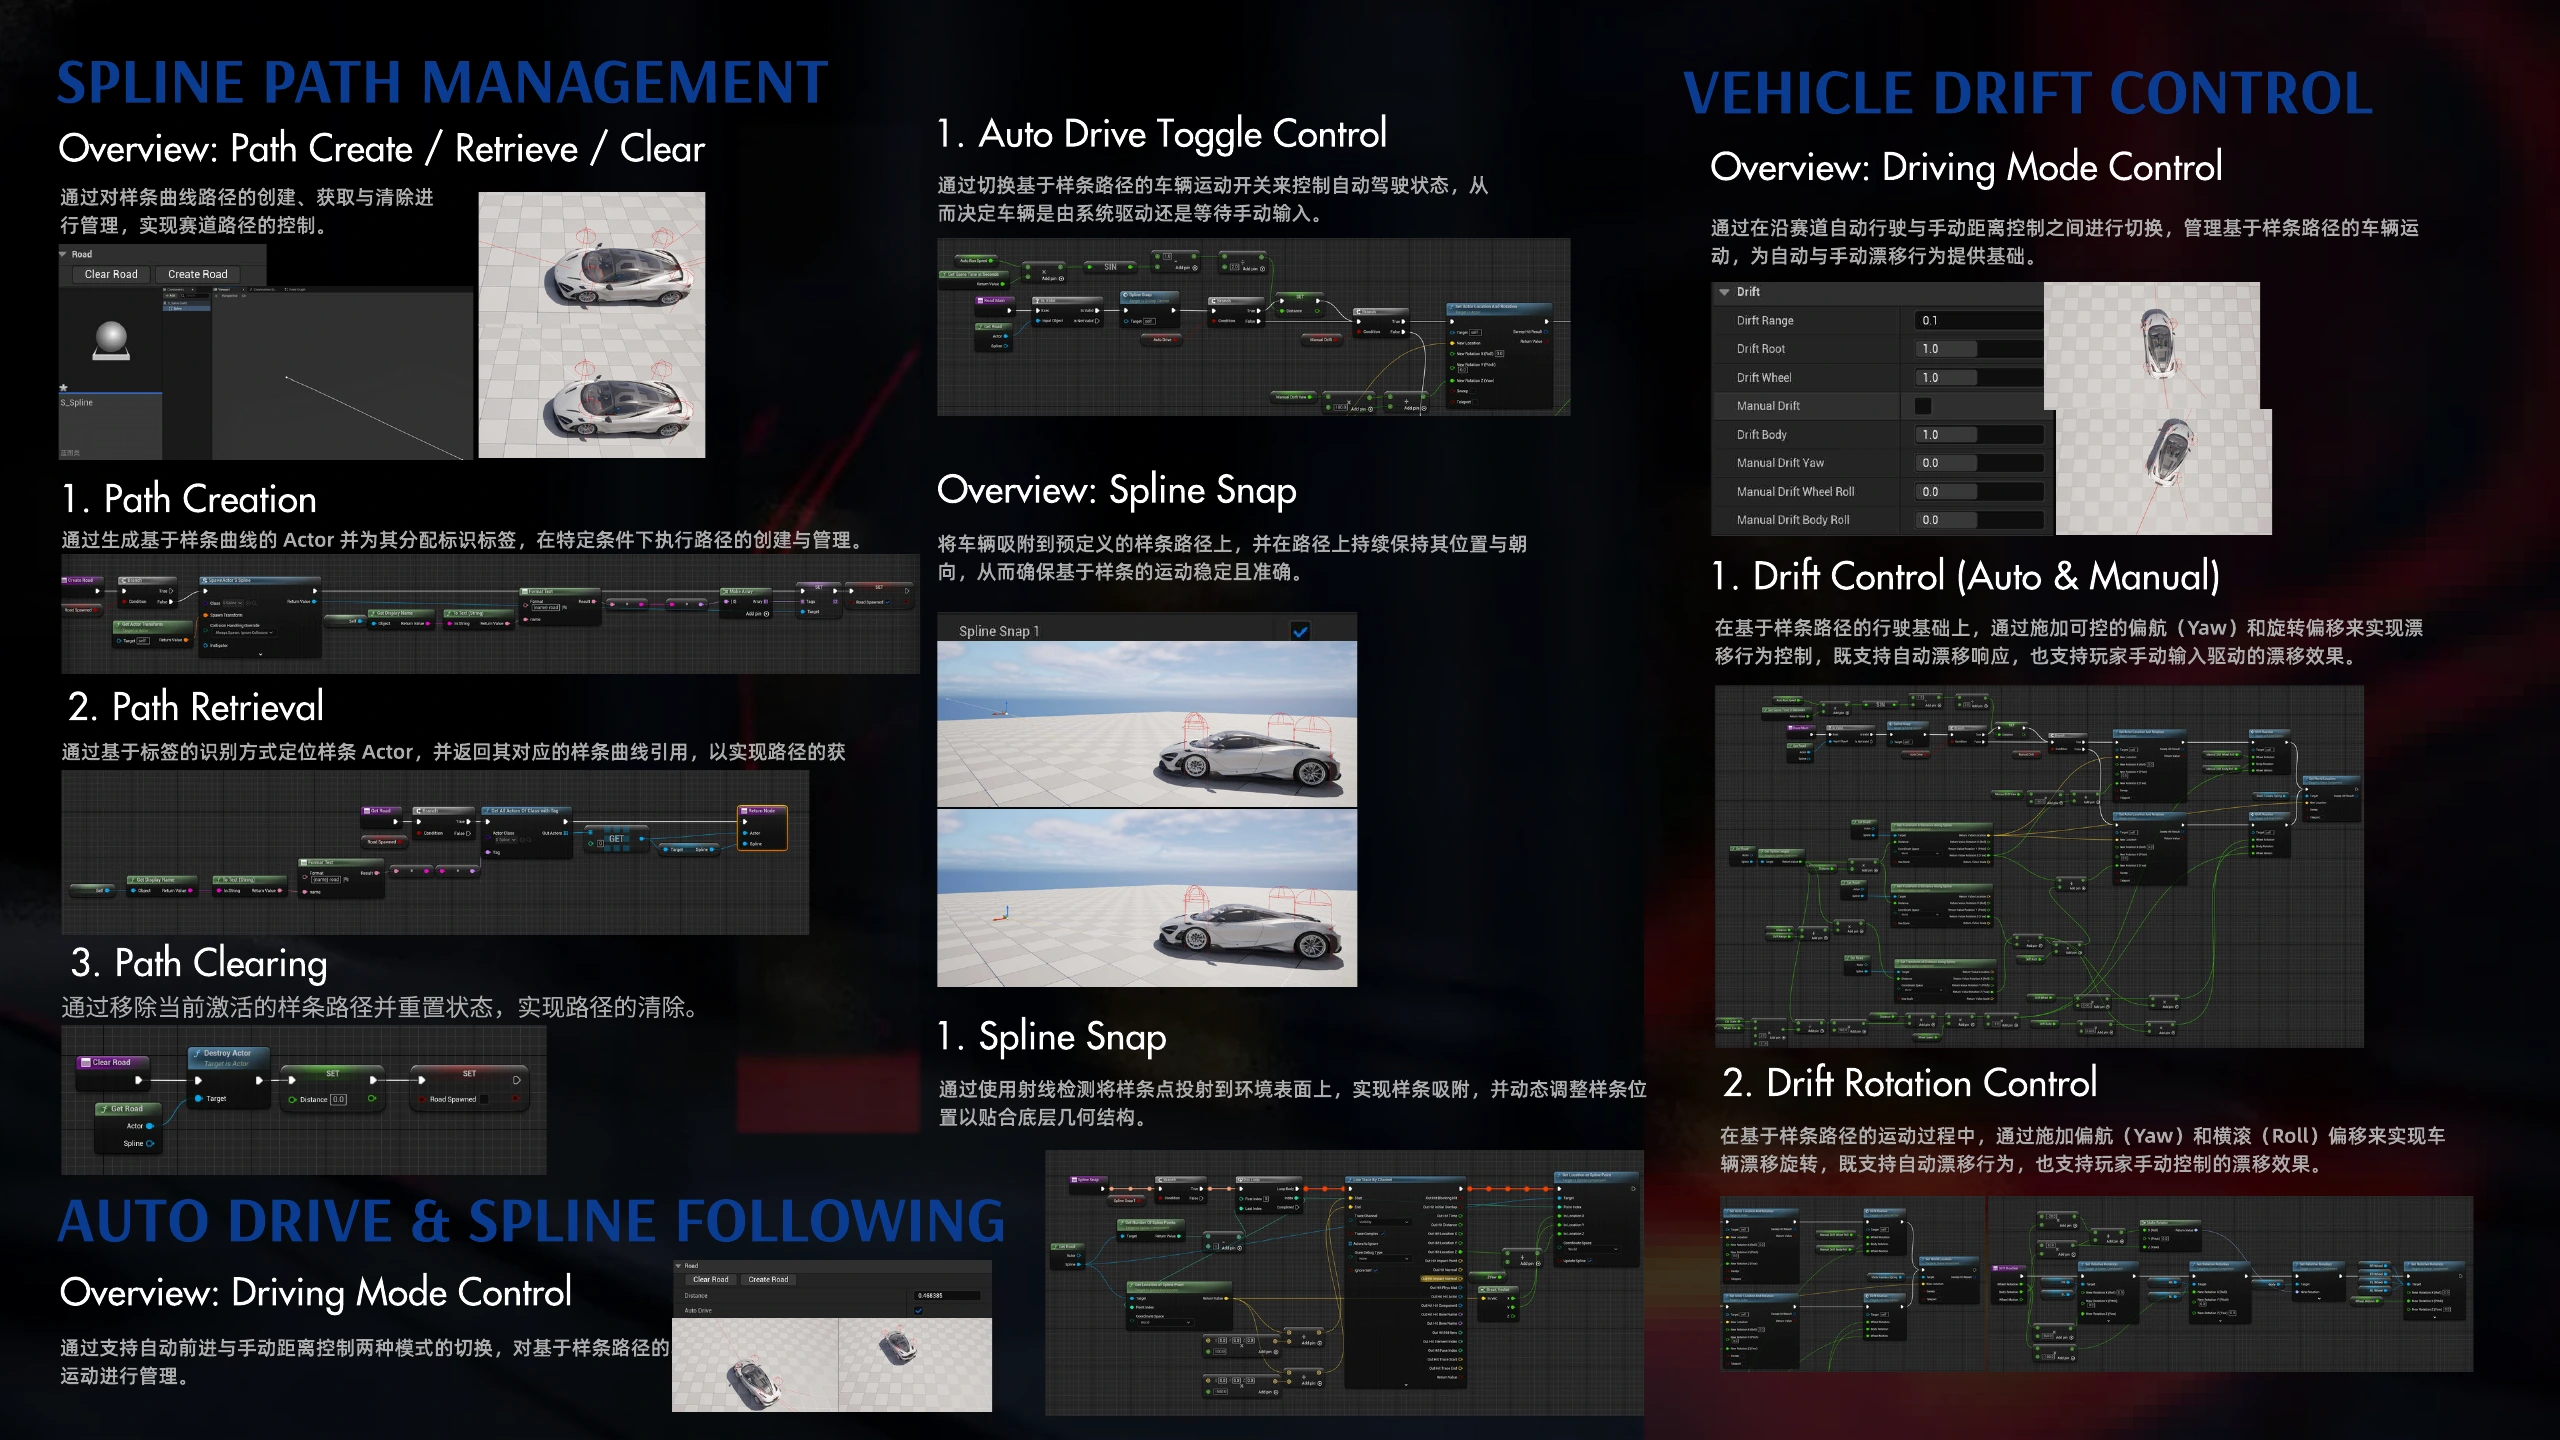Screen dimensions: 2560x1440
Task: Click the green Distance input pin on SET
Action: tap(292, 1099)
